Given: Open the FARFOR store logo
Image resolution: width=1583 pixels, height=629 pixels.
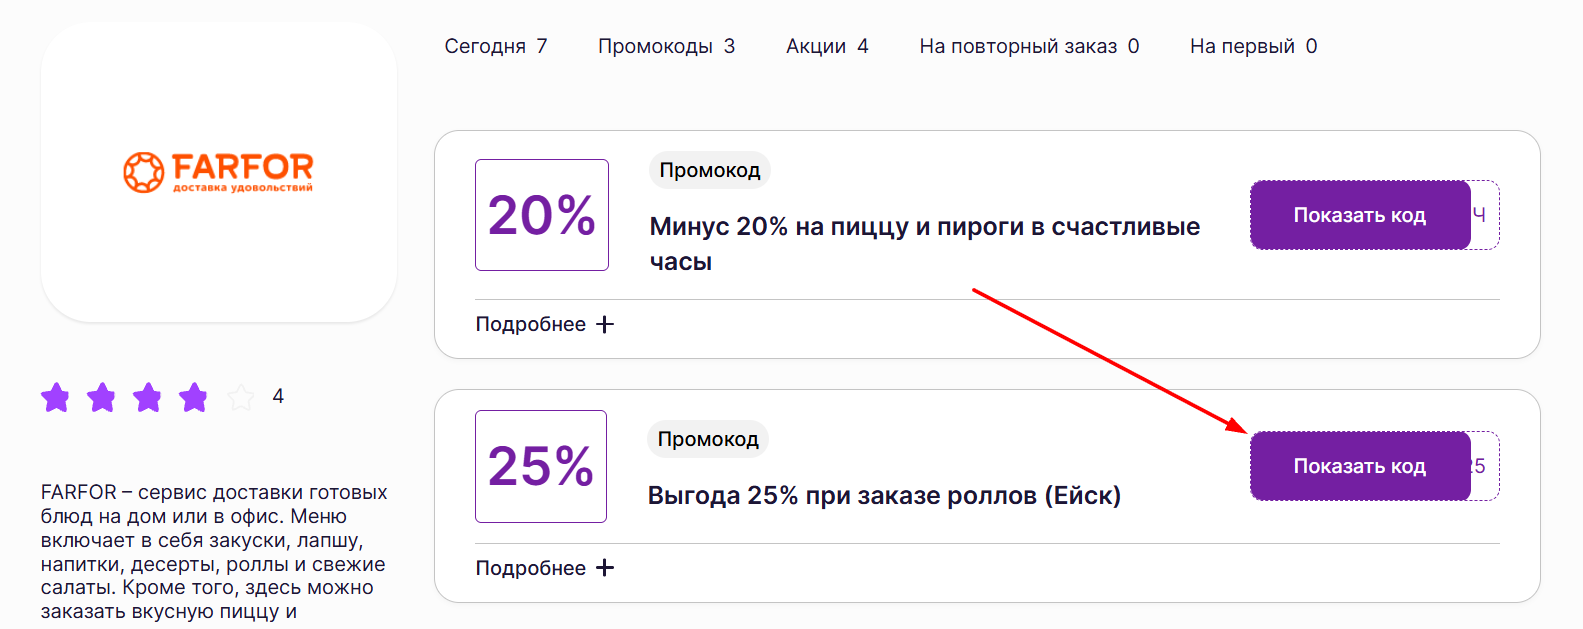Looking at the screenshot, I should pyautogui.click(x=218, y=172).
